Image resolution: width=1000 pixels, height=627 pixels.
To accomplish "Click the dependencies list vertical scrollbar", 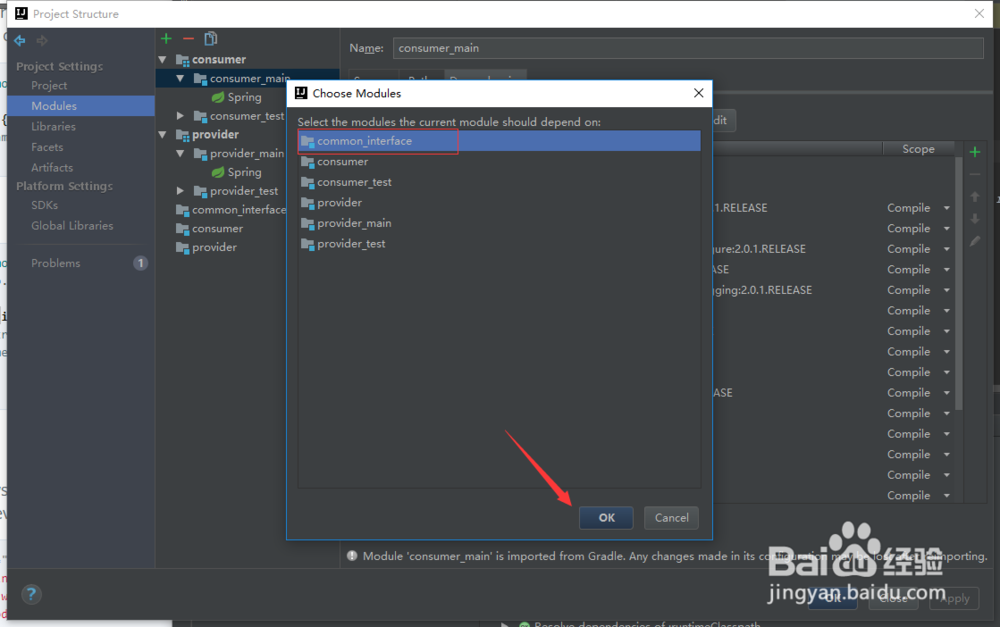I will coord(959,284).
